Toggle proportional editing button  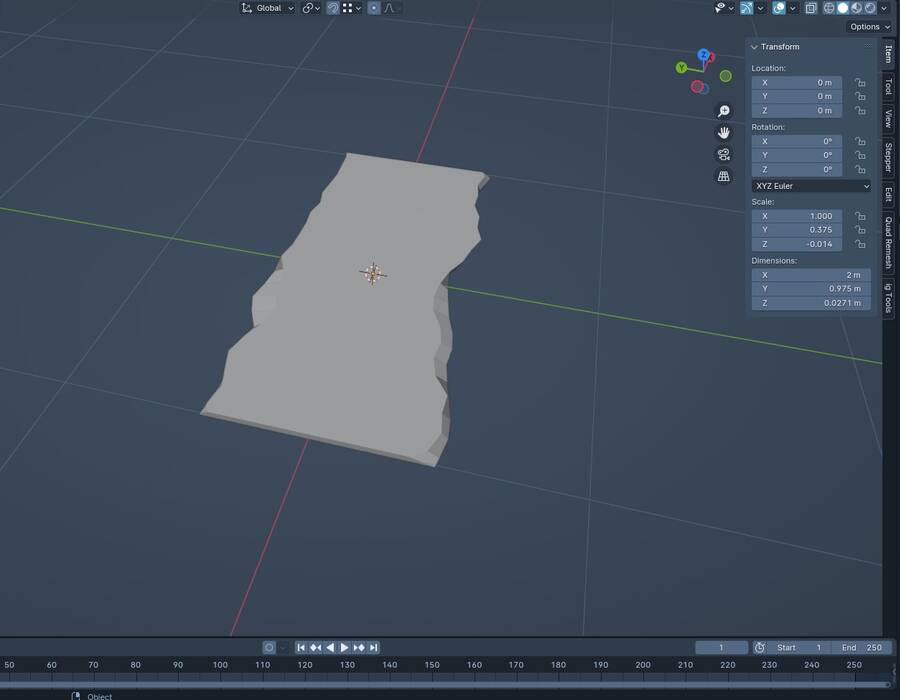point(374,8)
